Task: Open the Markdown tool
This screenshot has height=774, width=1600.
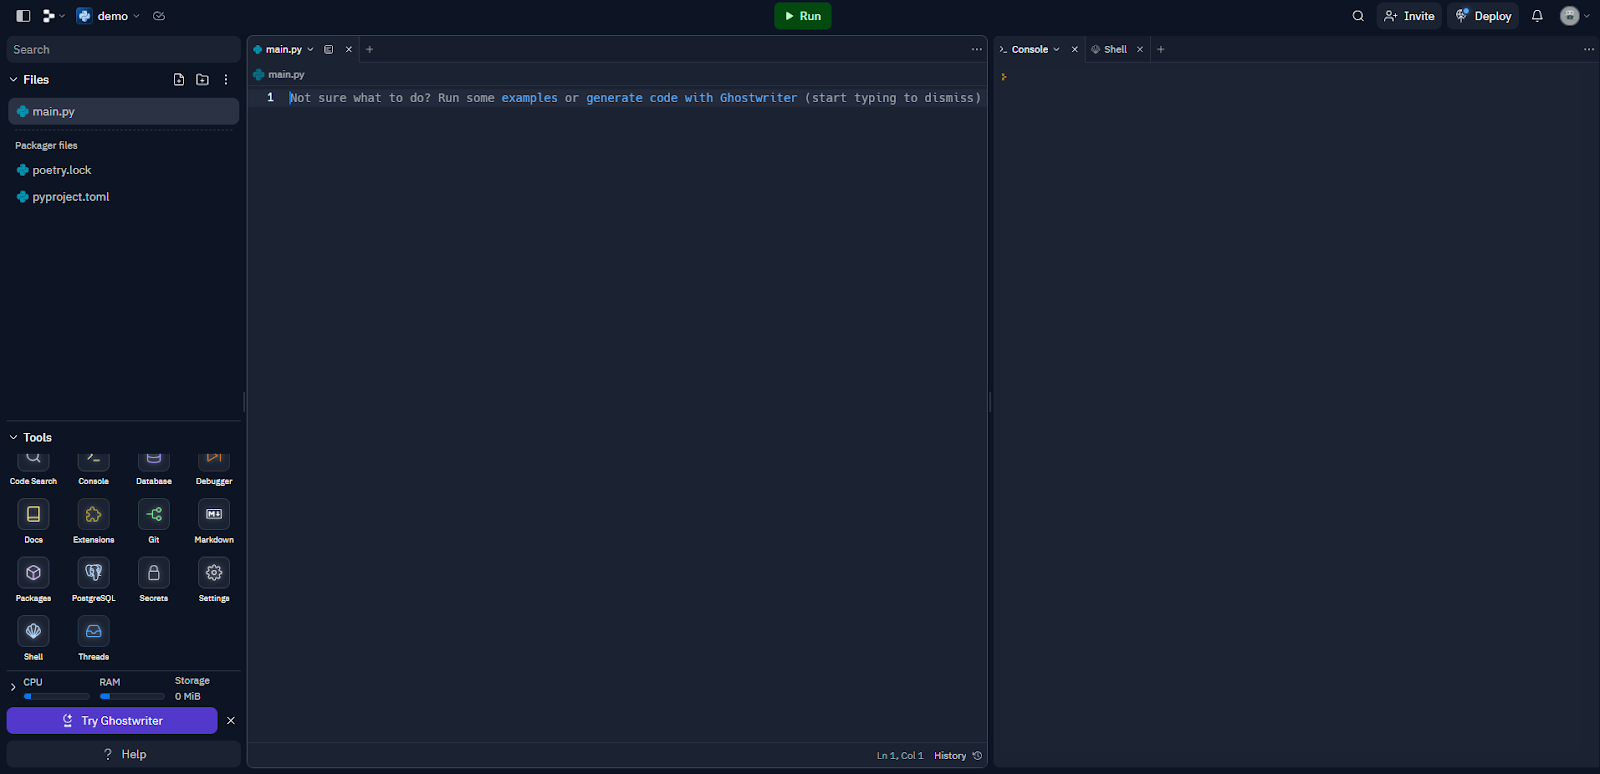Action: tap(214, 515)
